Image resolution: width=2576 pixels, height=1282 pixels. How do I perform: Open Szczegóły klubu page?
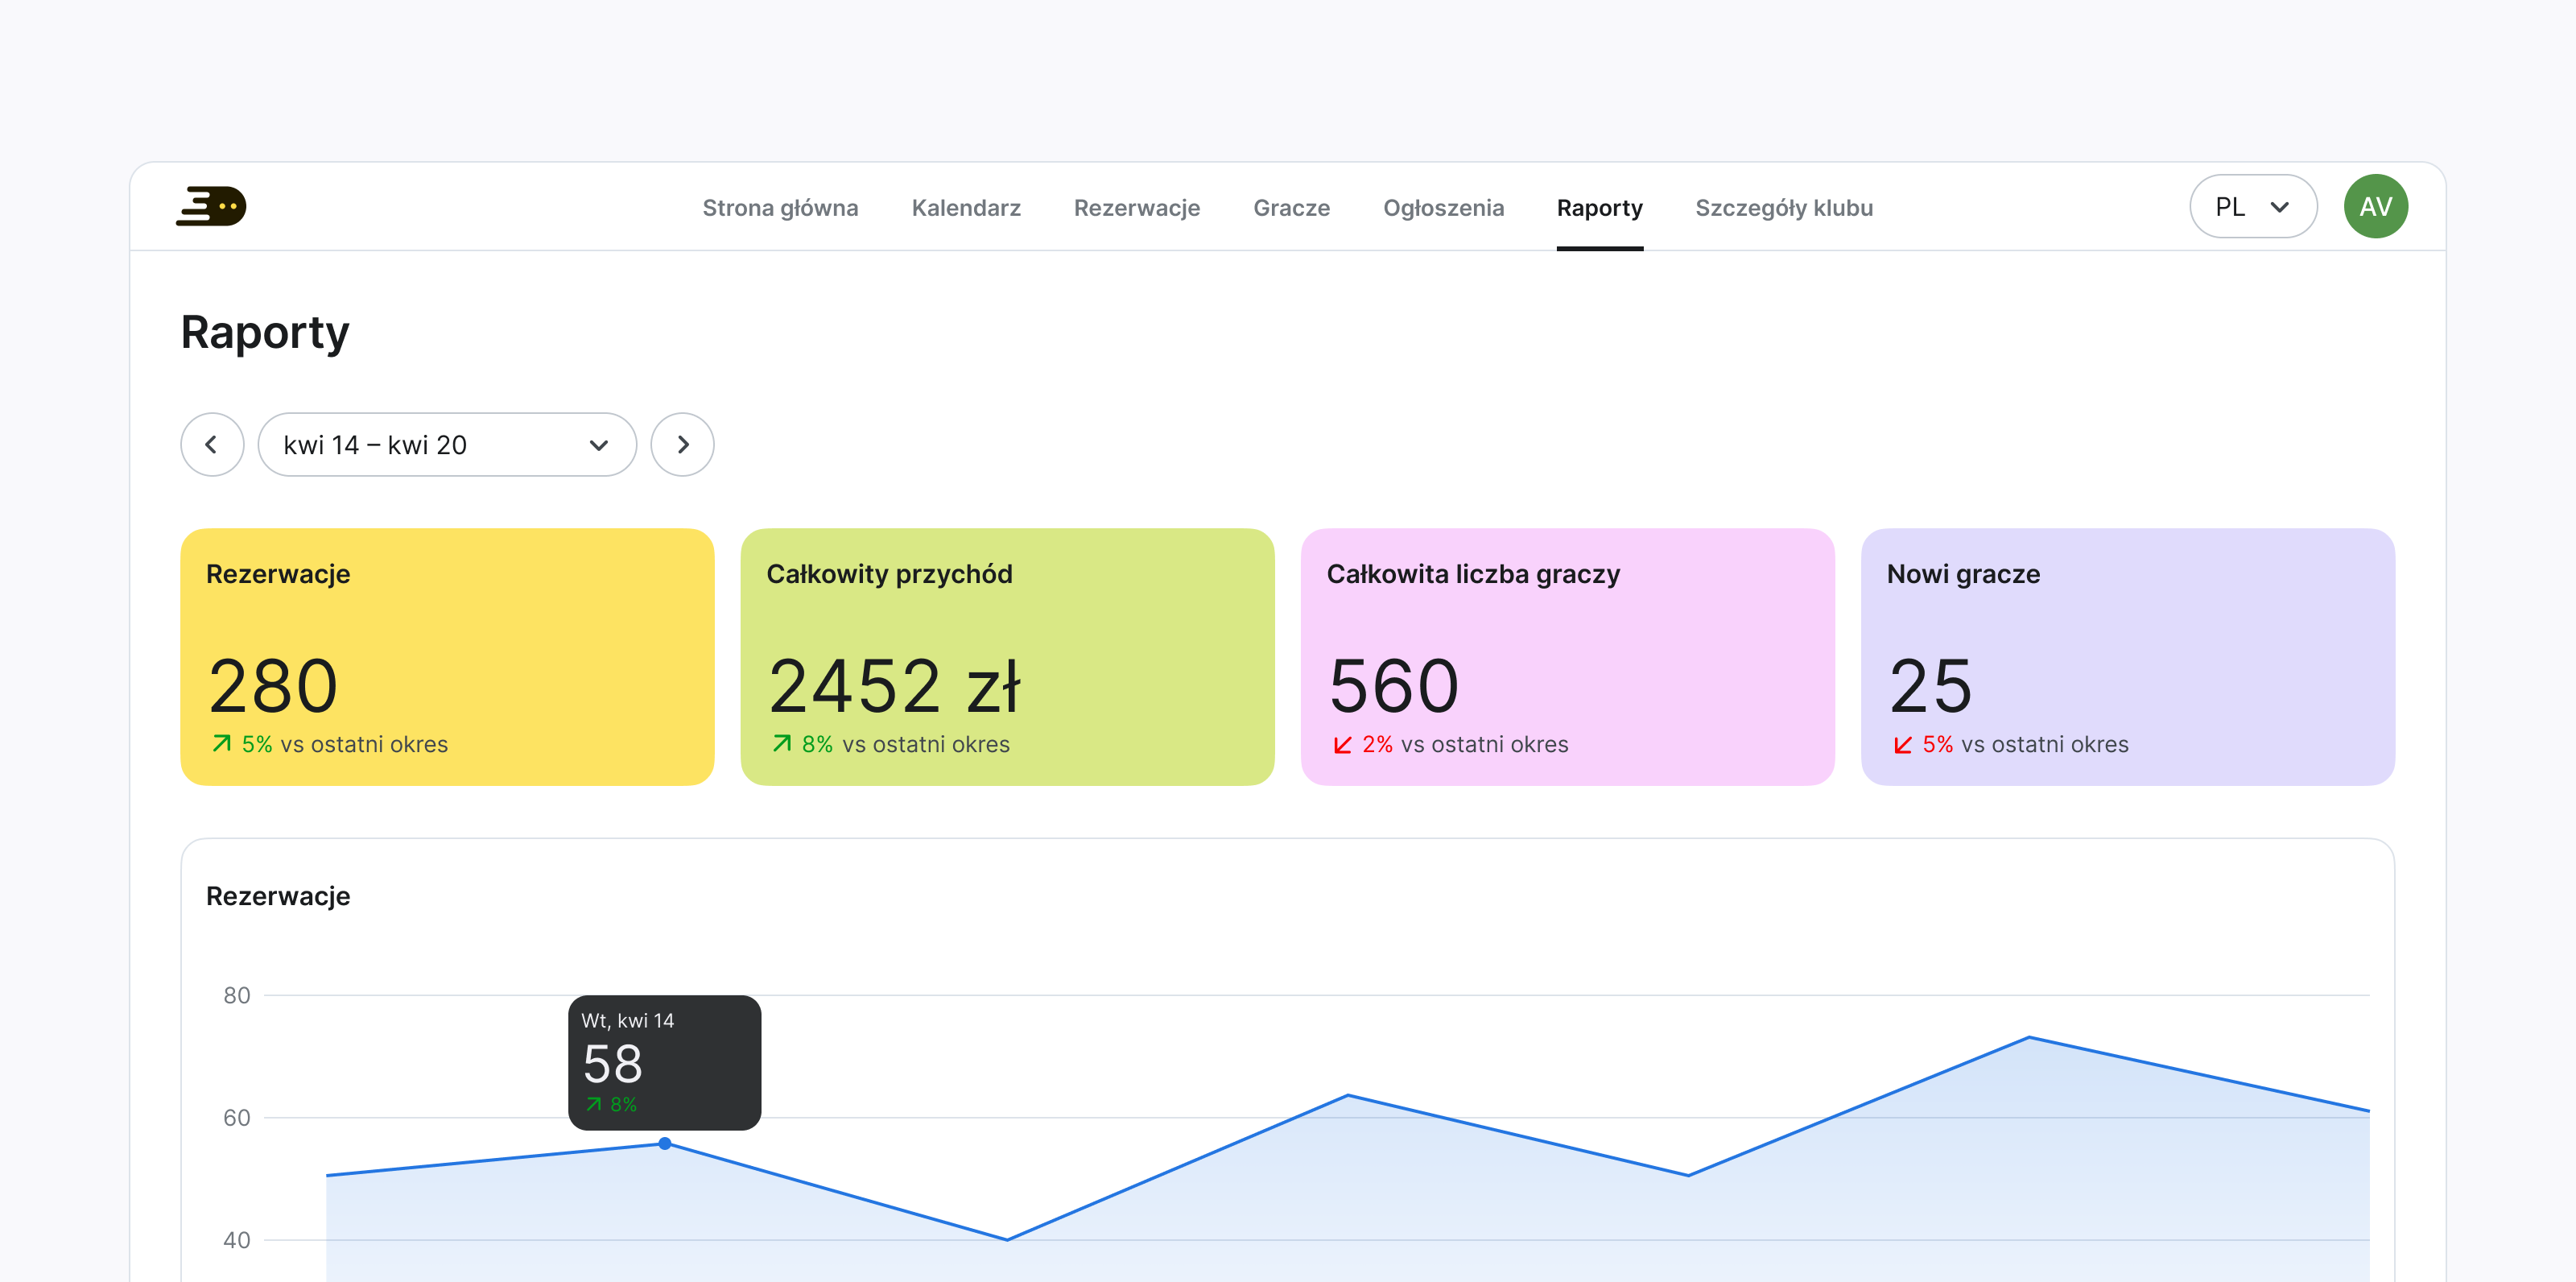[1783, 208]
